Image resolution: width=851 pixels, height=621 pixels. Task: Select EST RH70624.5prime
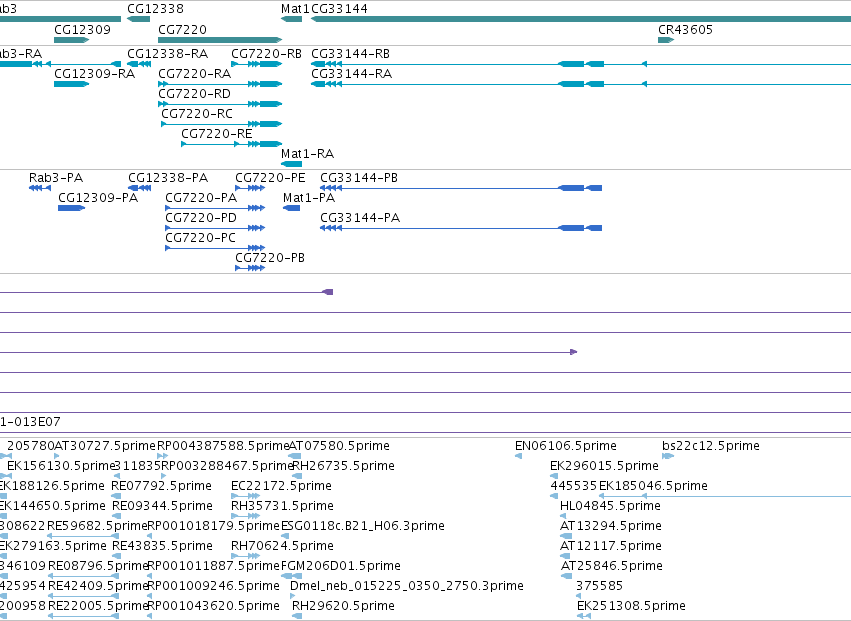pyautogui.click(x=283, y=546)
